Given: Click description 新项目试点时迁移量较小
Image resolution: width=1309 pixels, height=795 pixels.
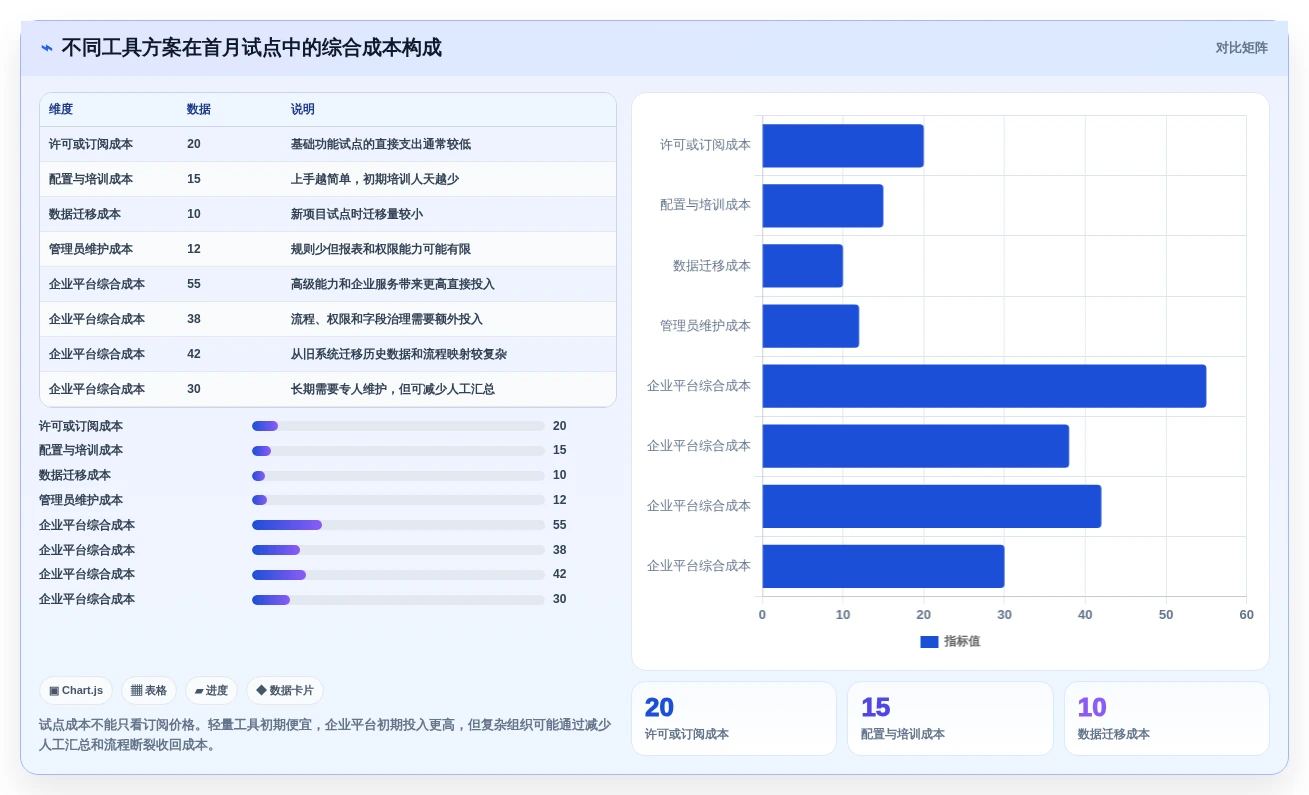Looking at the screenshot, I should (x=357, y=215).
